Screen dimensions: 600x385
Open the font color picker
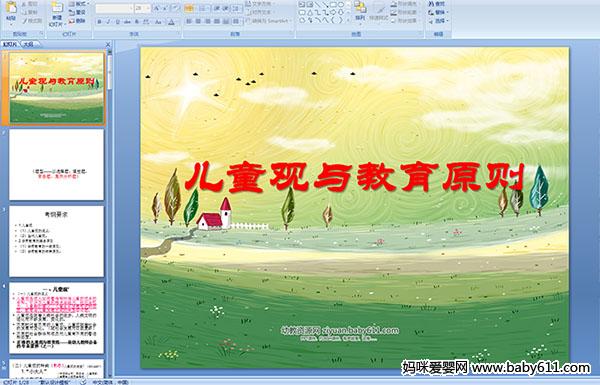[171, 22]
